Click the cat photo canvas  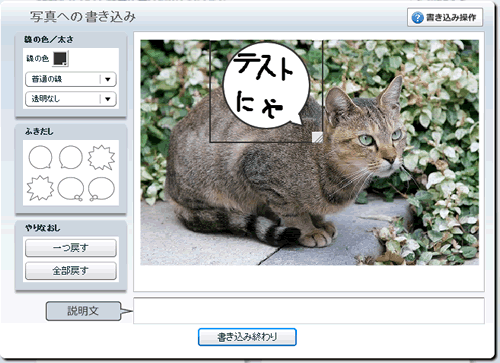(x=309, y=152)
